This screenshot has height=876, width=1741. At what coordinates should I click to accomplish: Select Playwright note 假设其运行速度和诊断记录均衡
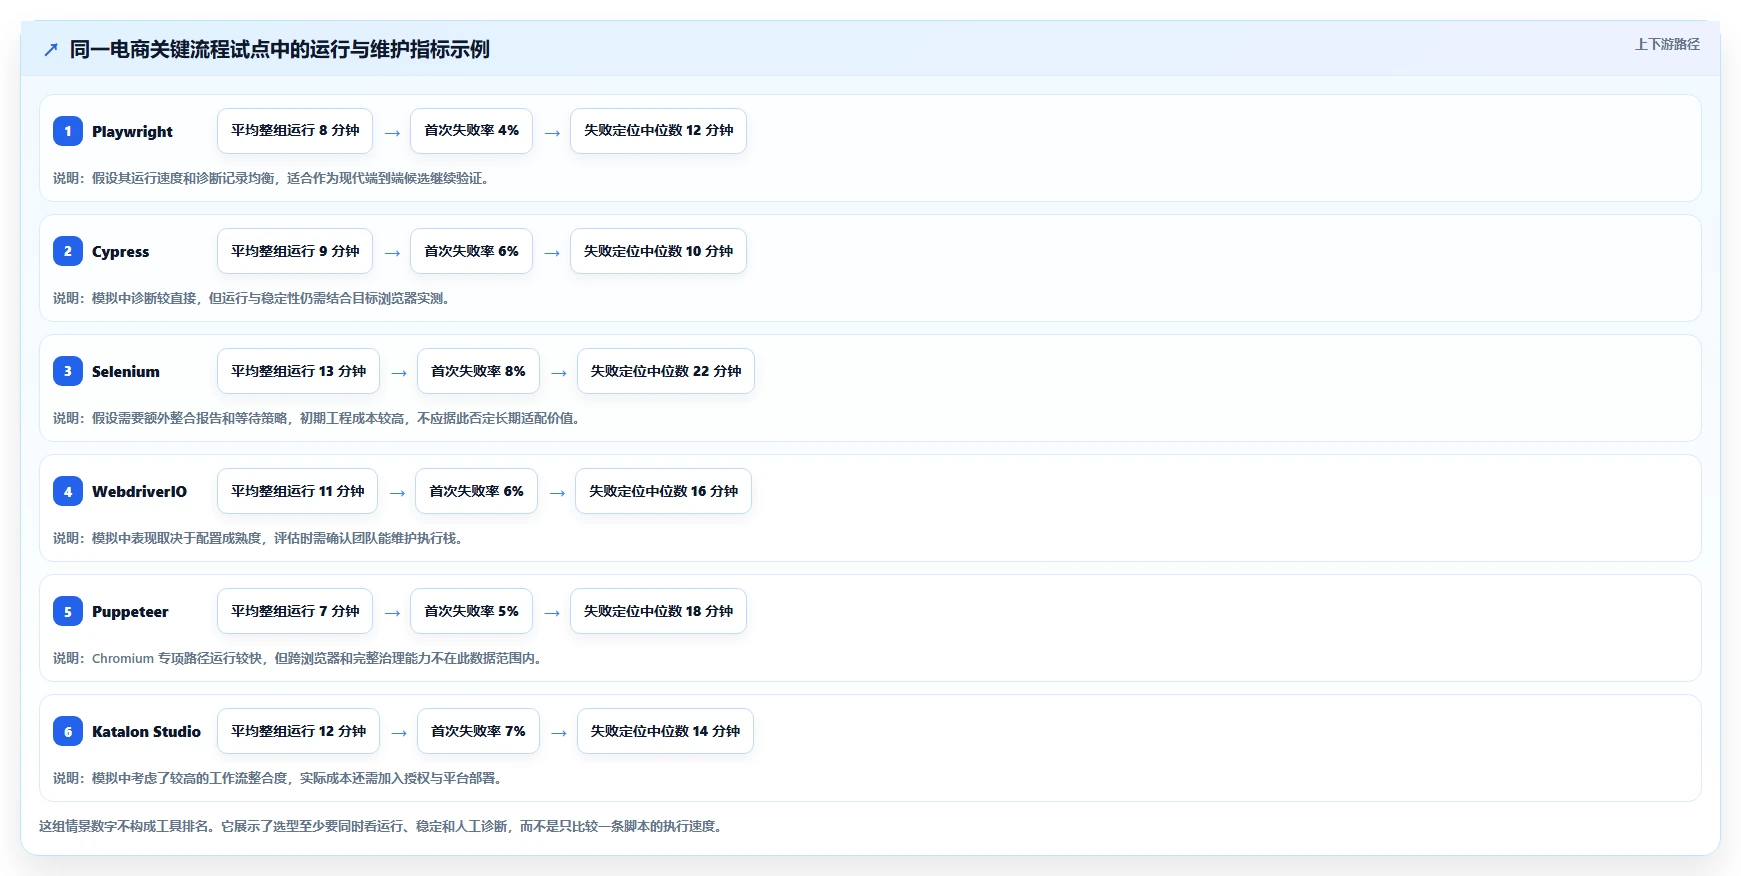pyautogui.click(x=183, y=178)
